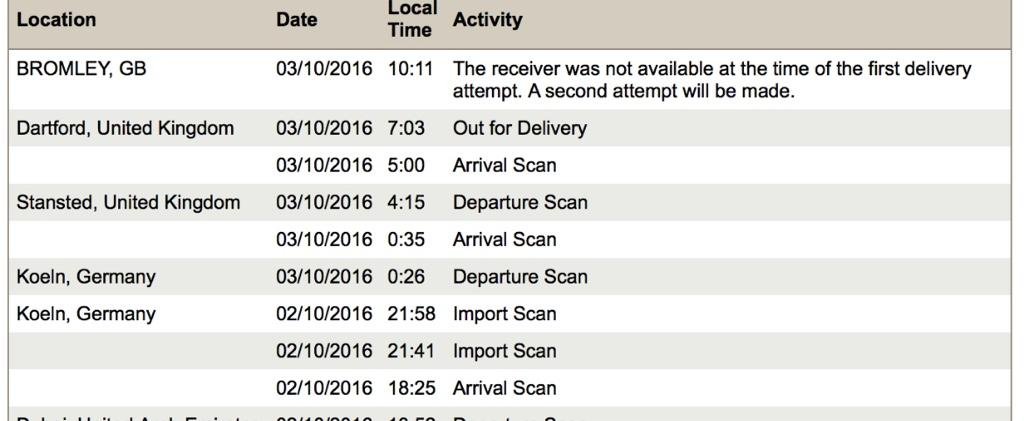Click the 0:26 departure time from Koeln
1024x421 pixels.
pyautogui.click(x=406, y=277)
